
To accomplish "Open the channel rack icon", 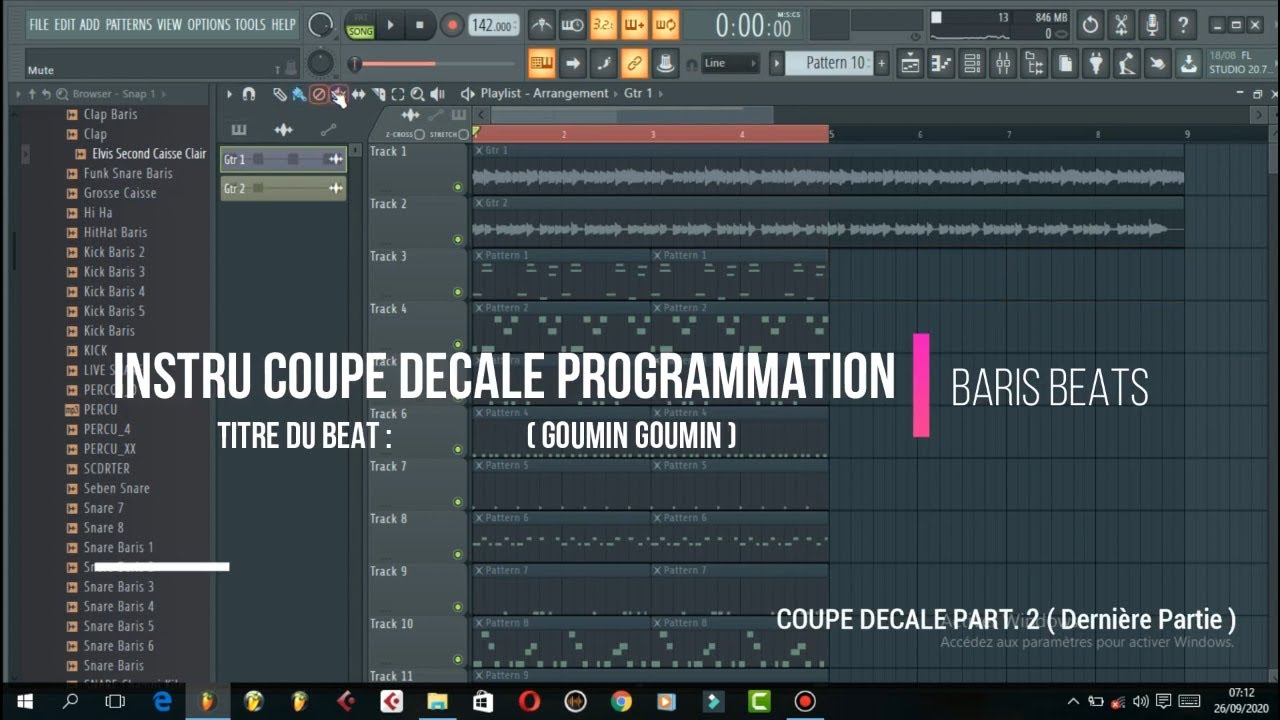I will click(x=972, y=64).
